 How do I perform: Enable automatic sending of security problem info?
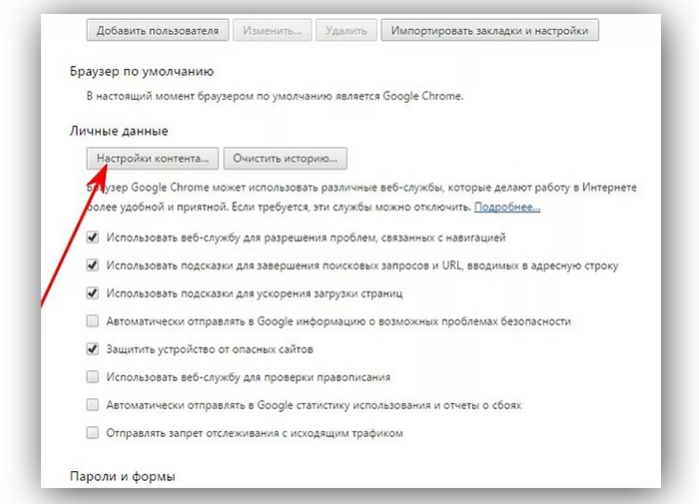pyautogui.click(x=92, y=321)
